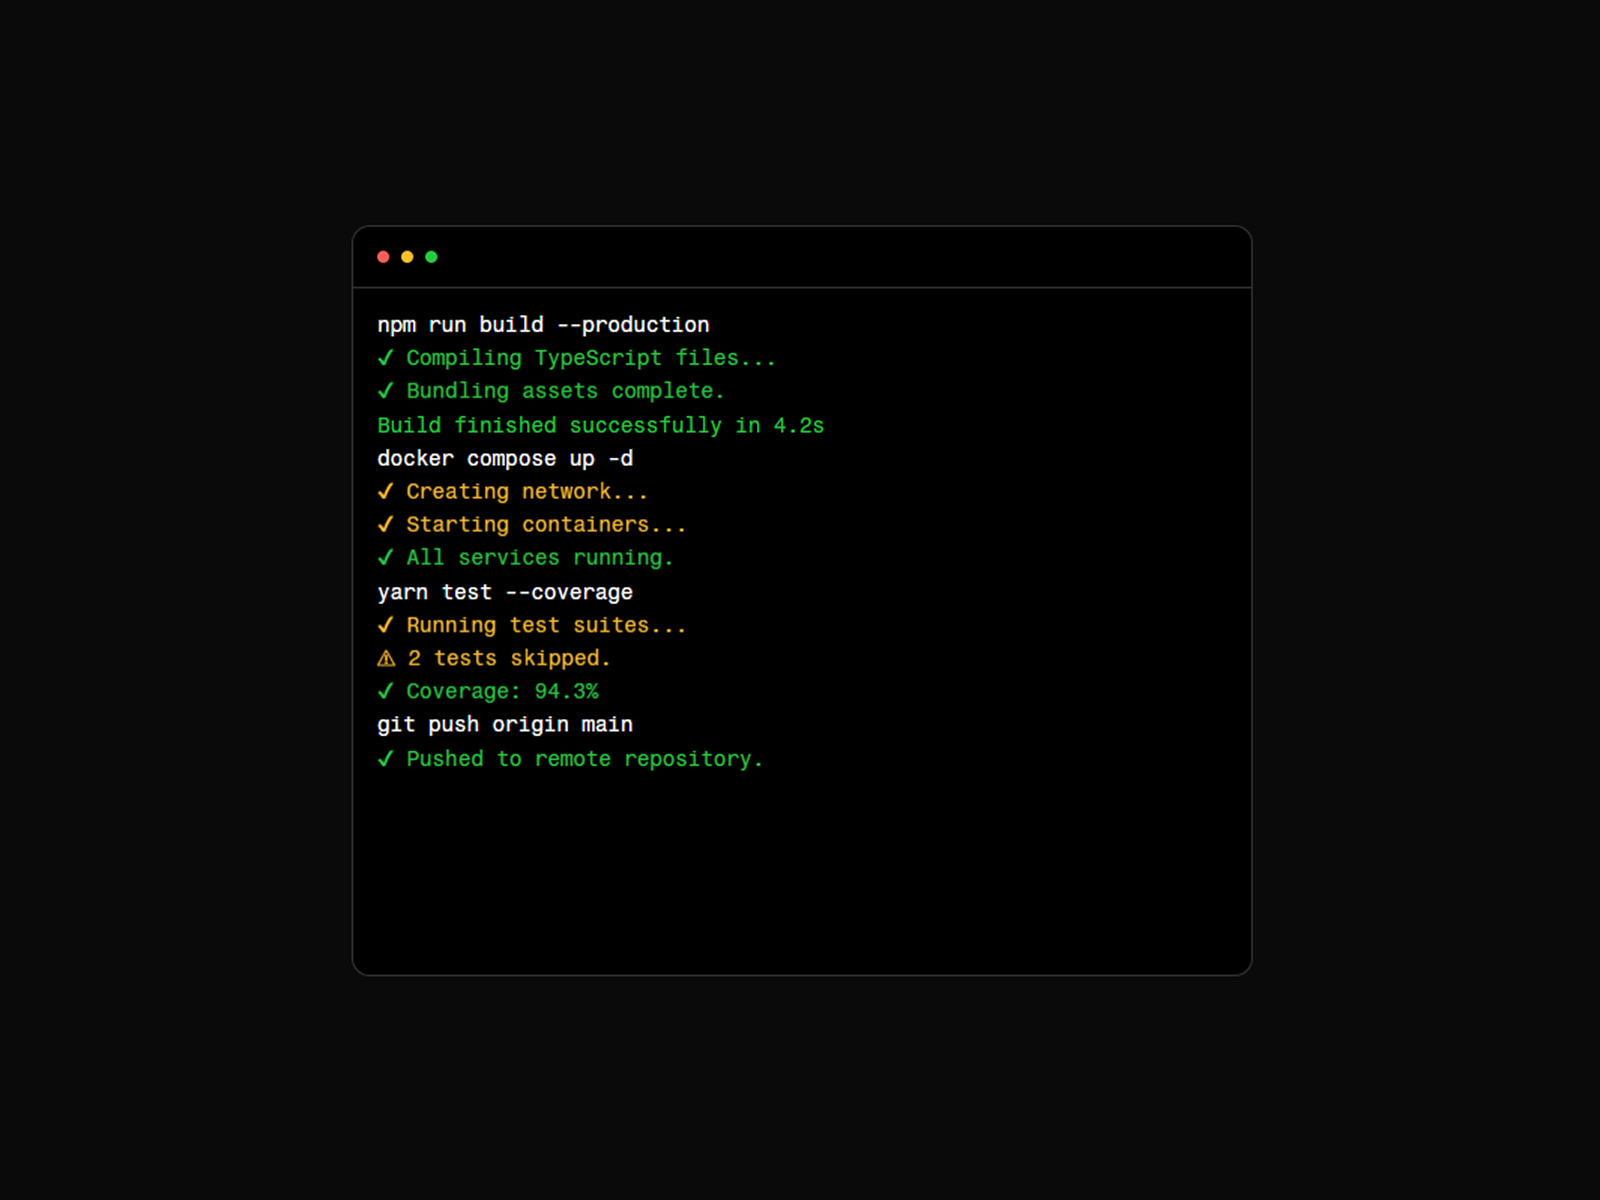Click the checkmark beside Pushed to remote repository

pos(387,758)
